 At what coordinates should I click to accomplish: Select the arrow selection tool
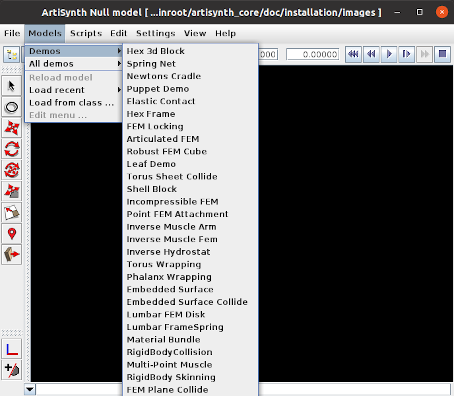tap(12, 86)
